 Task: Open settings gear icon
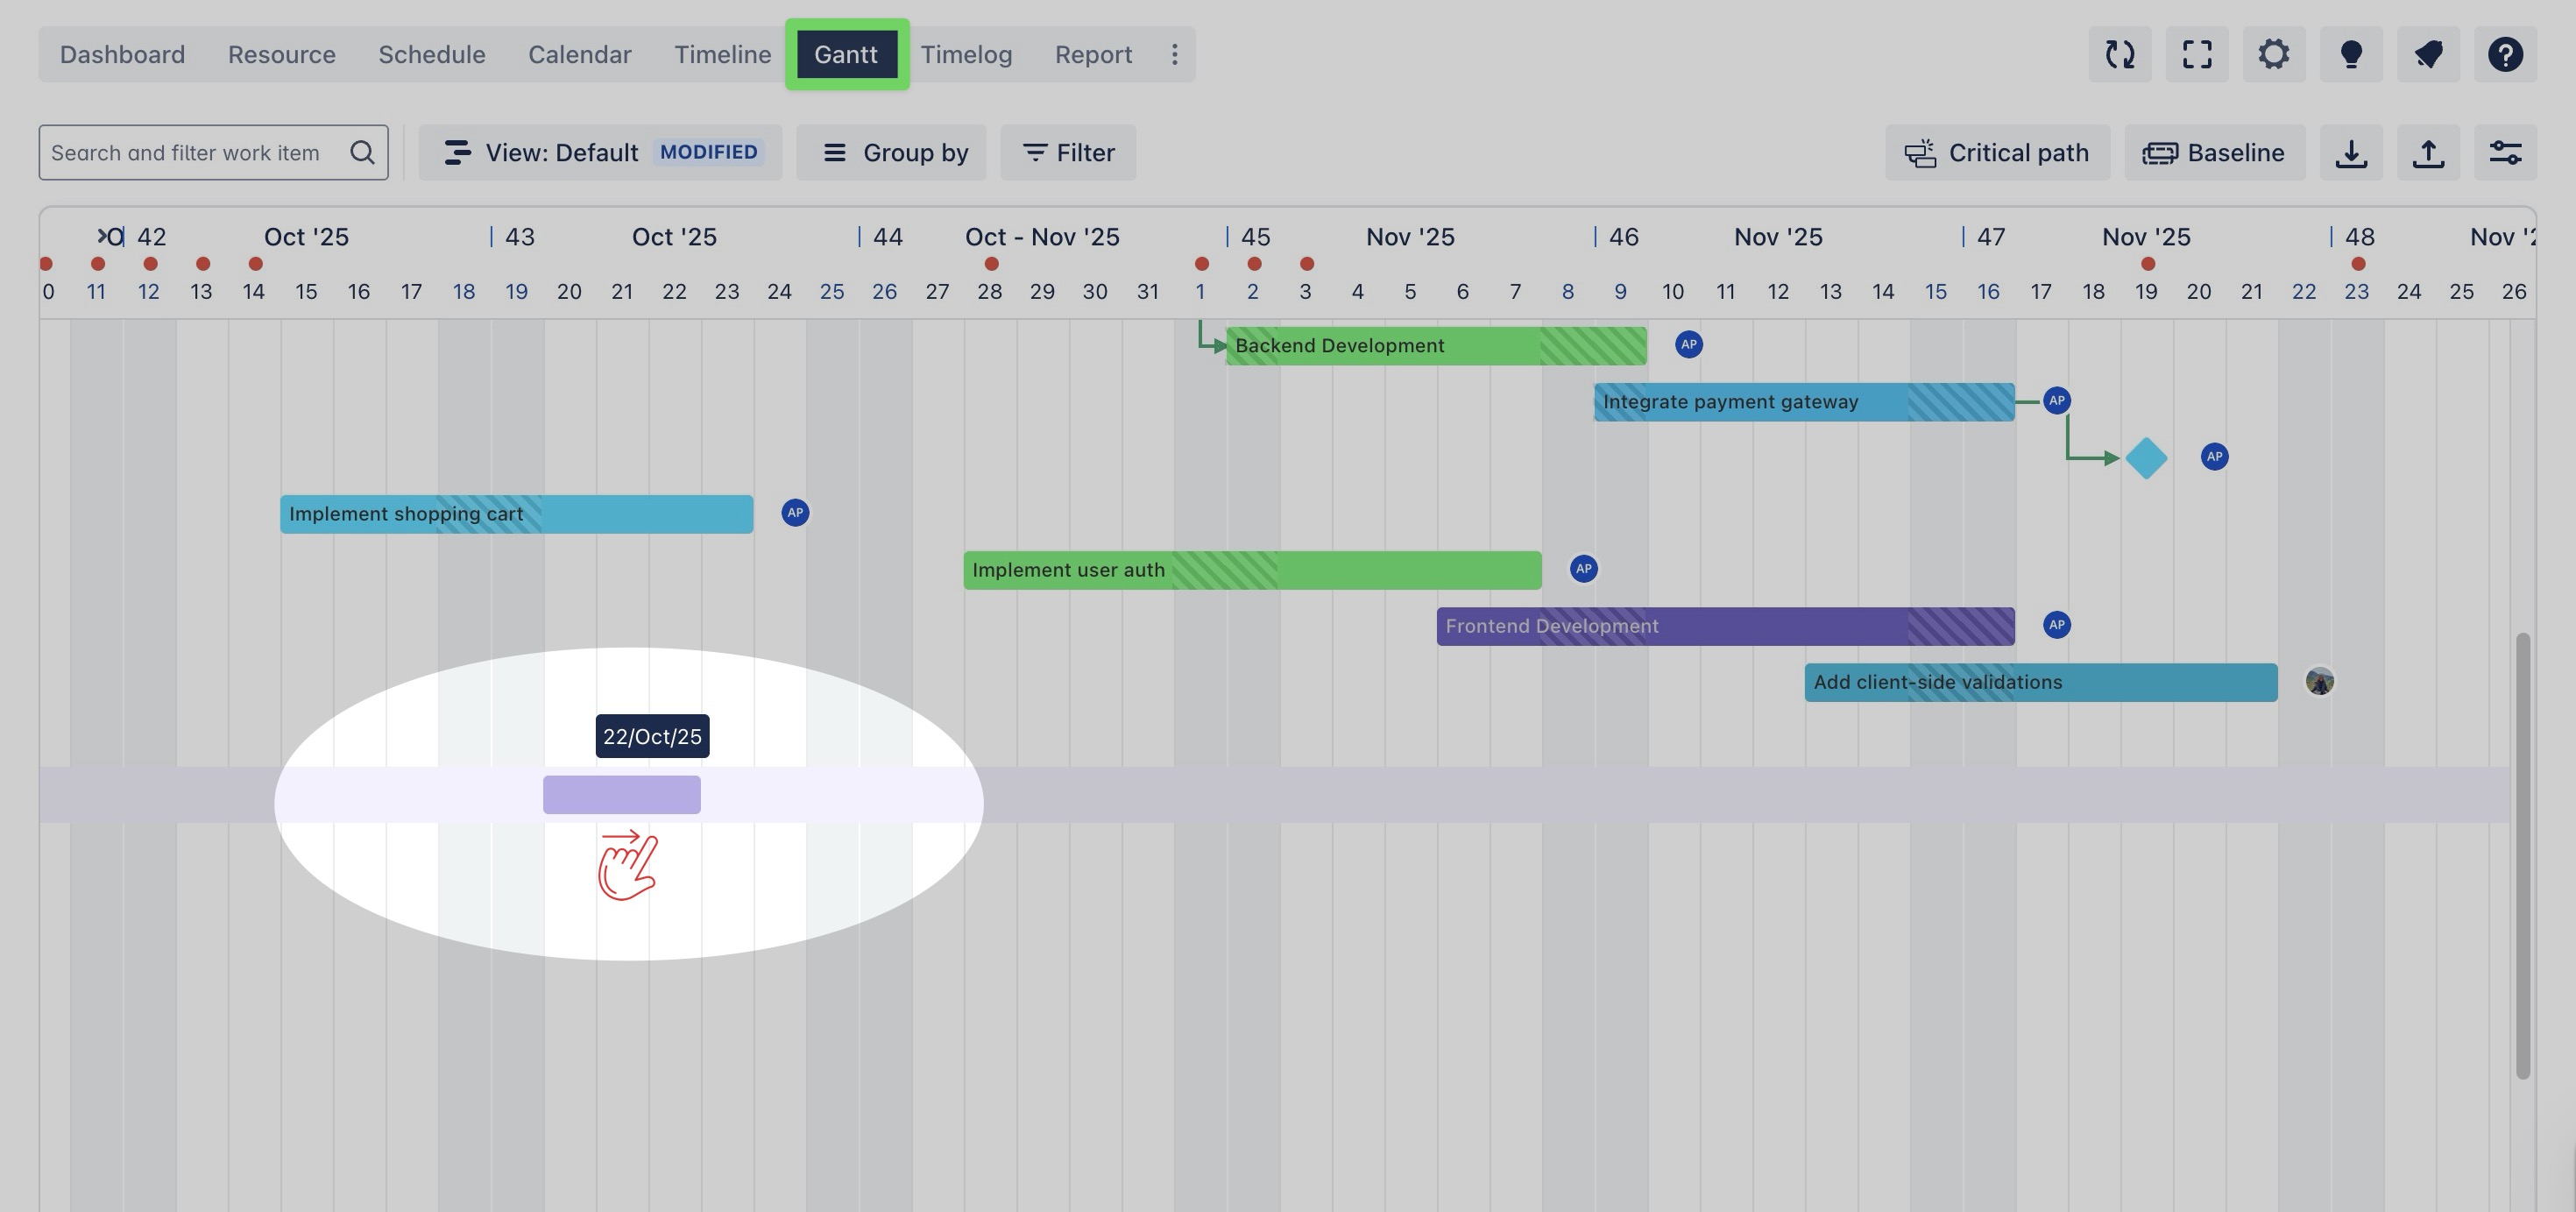tap(2274, 54)
